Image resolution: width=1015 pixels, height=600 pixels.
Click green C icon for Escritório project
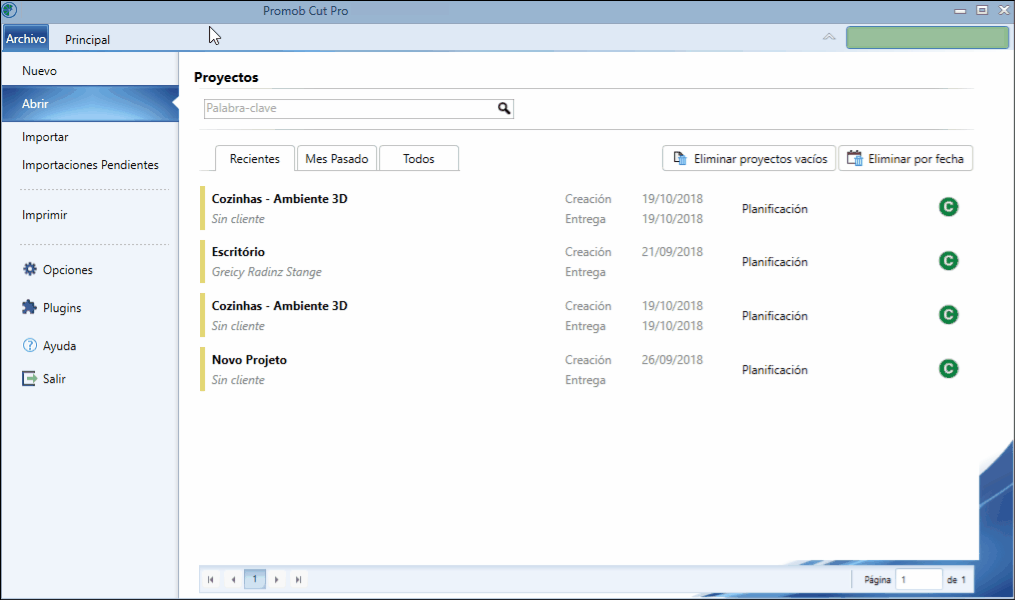pos(948,261)
